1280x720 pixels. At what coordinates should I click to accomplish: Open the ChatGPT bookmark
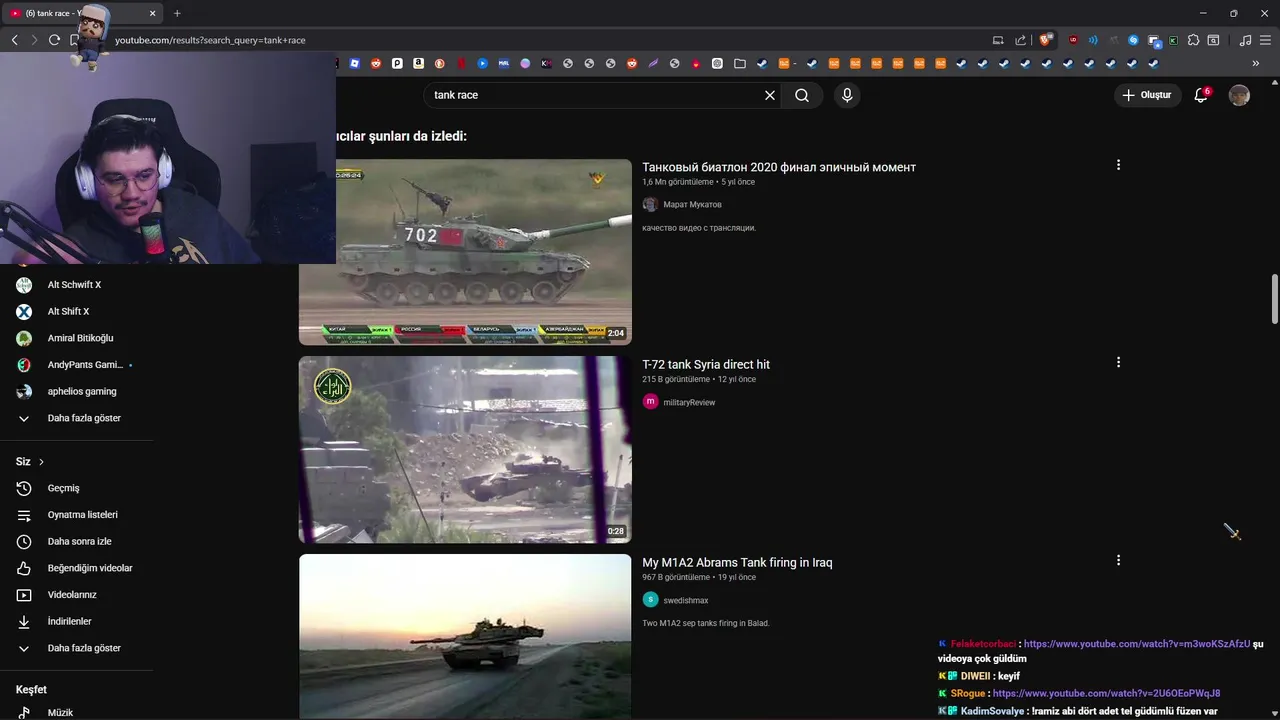[717, 63]
